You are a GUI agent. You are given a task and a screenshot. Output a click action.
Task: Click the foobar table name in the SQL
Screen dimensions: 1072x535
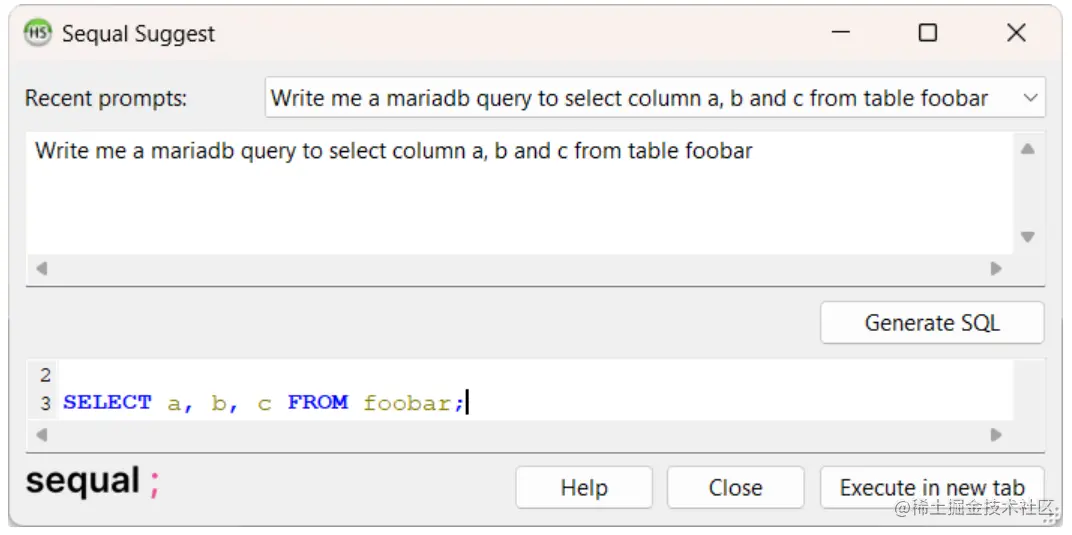point(407,403)
